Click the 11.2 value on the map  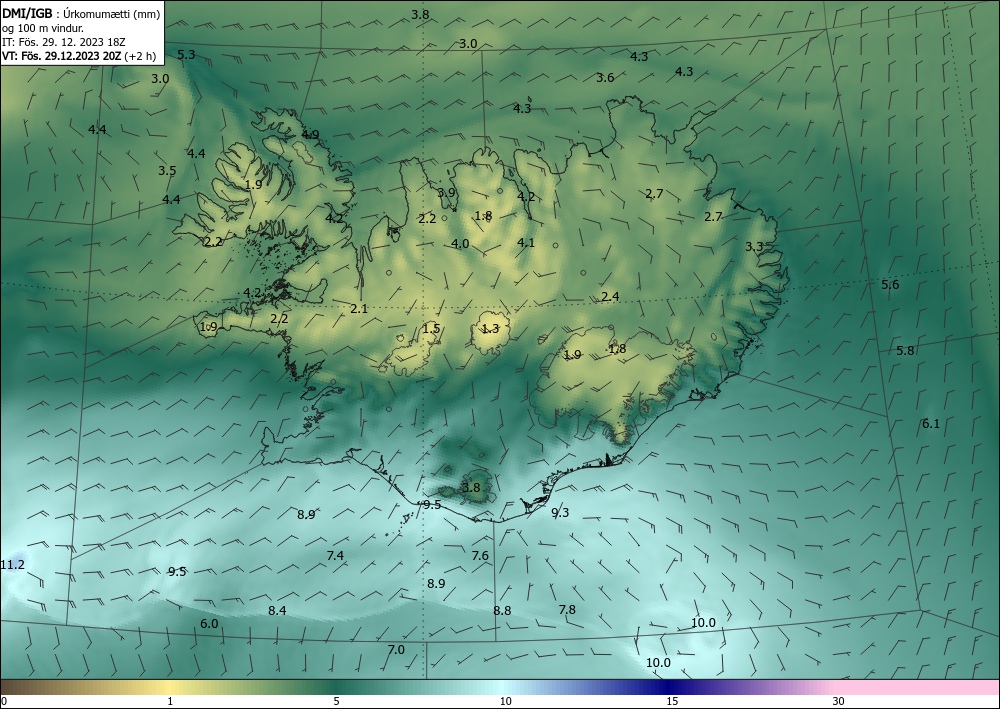click(12, 565)
